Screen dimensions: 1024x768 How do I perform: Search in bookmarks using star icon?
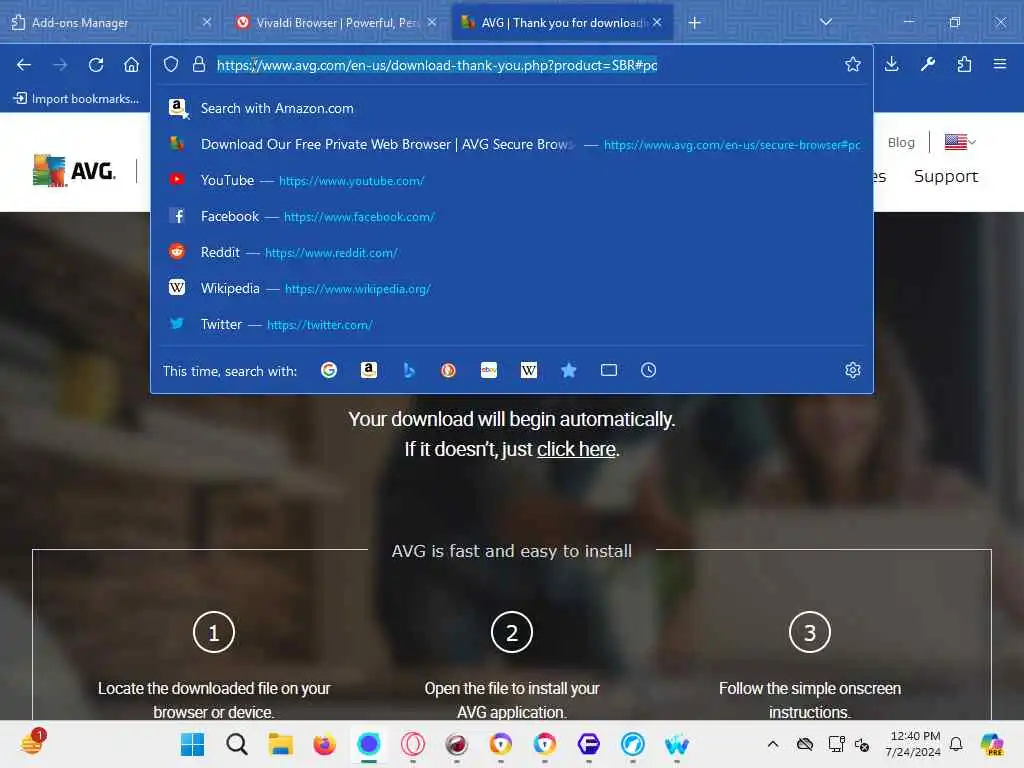(x=569, y=370)
